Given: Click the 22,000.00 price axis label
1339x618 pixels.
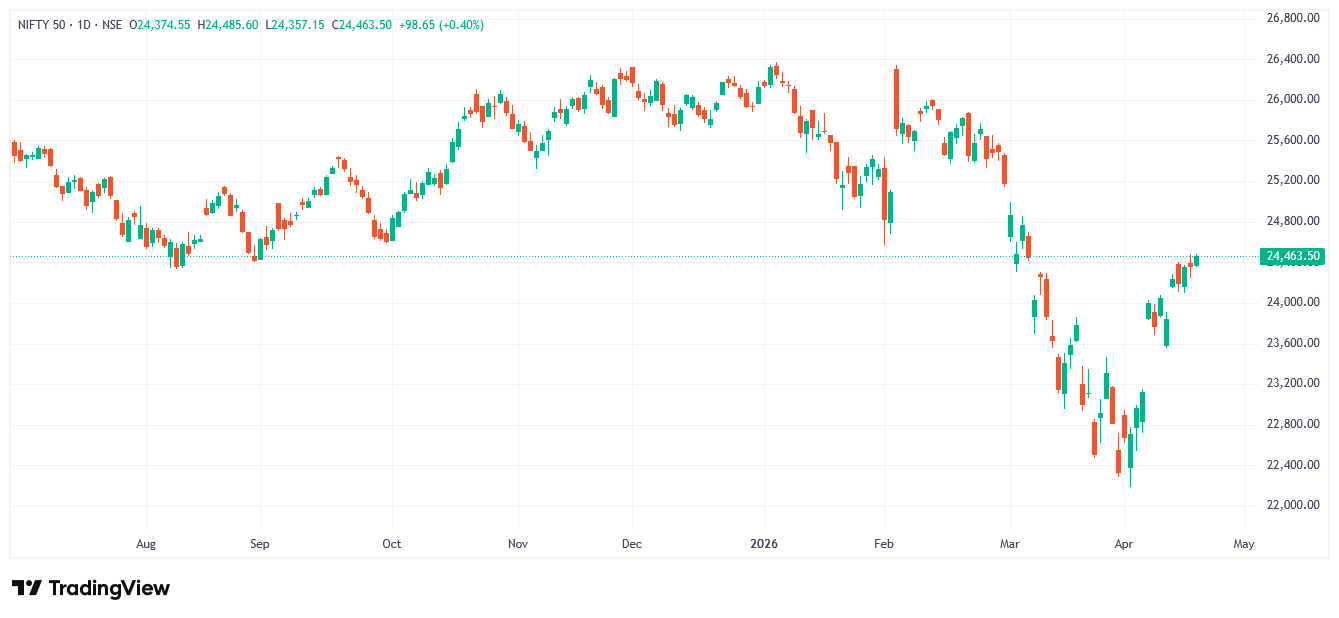Looking at the screenshot, I should 1292,505.
